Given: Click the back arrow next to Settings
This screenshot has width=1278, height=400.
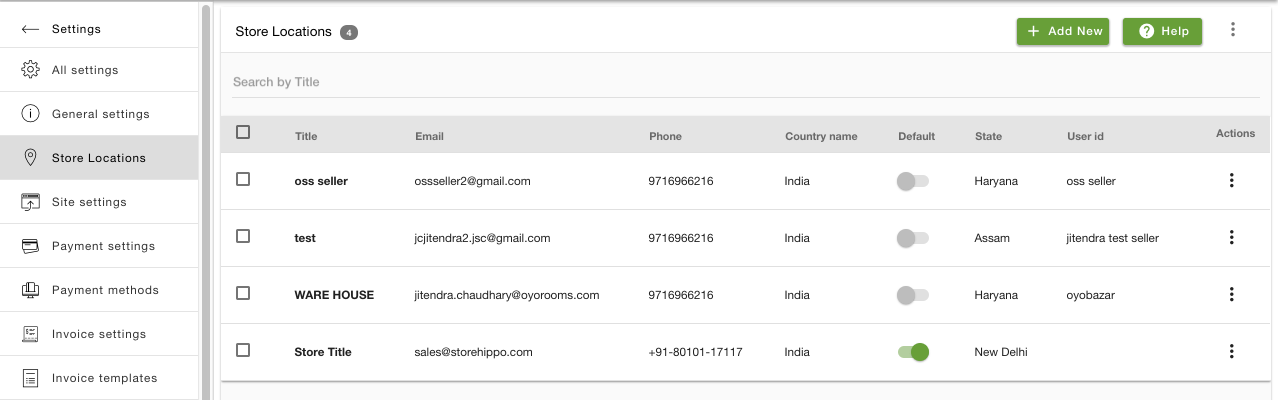Looking at the screenshot, I should 30,29.
